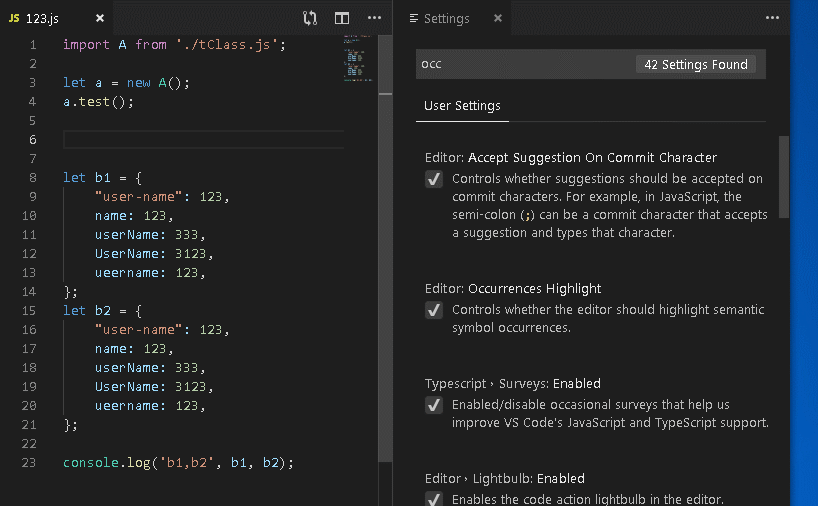818x506 pixels.
Task: Click a.test(); on line 4
Action: (x=98, y=102)
